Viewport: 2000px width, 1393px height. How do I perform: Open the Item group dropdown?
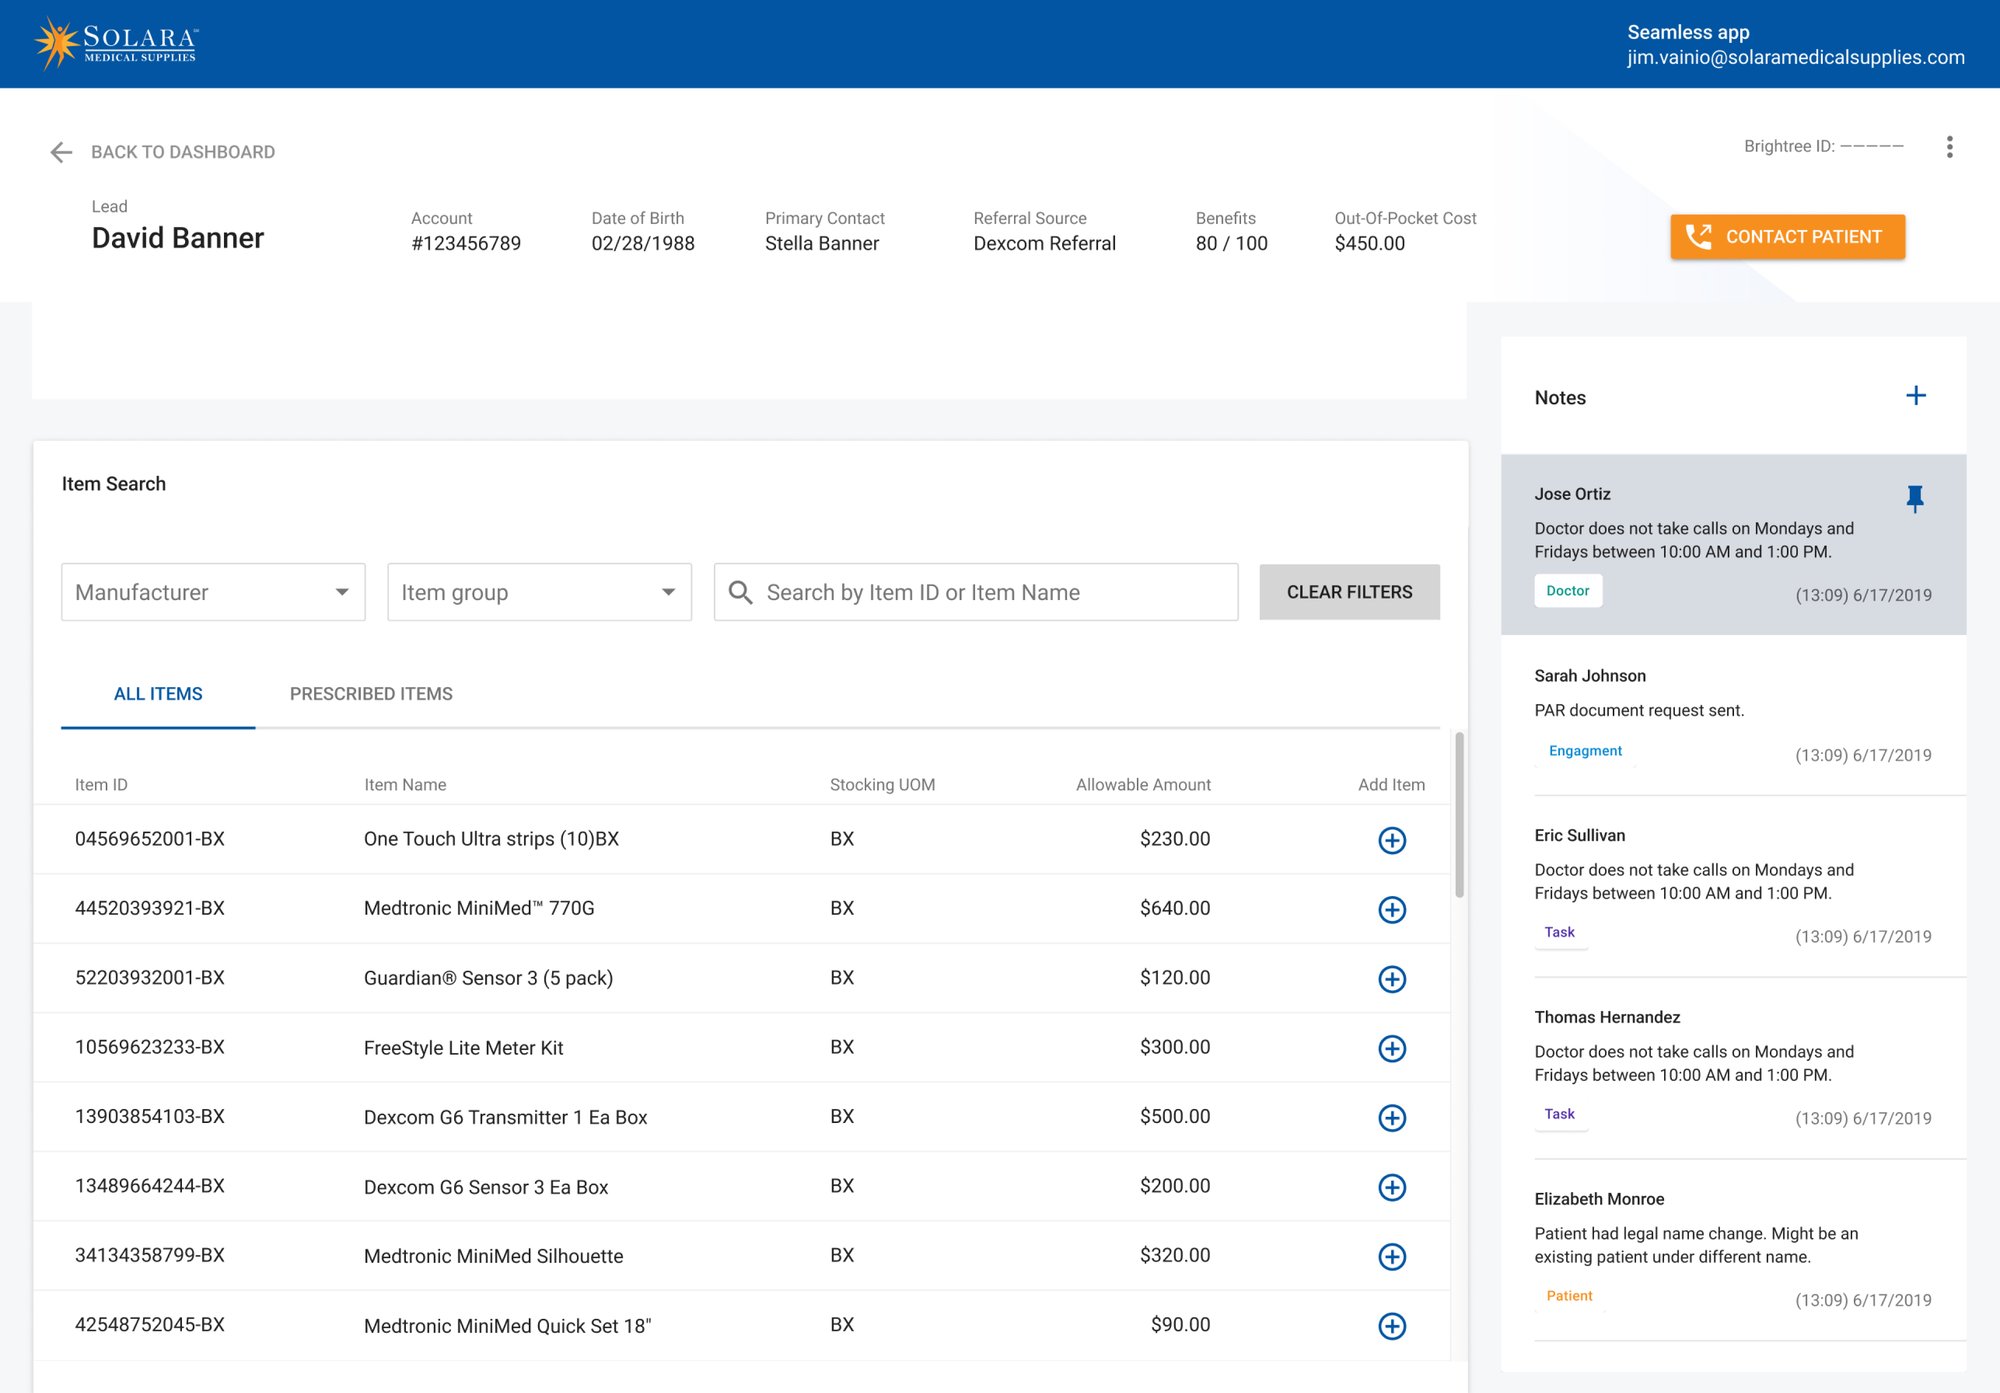(539, 592)
